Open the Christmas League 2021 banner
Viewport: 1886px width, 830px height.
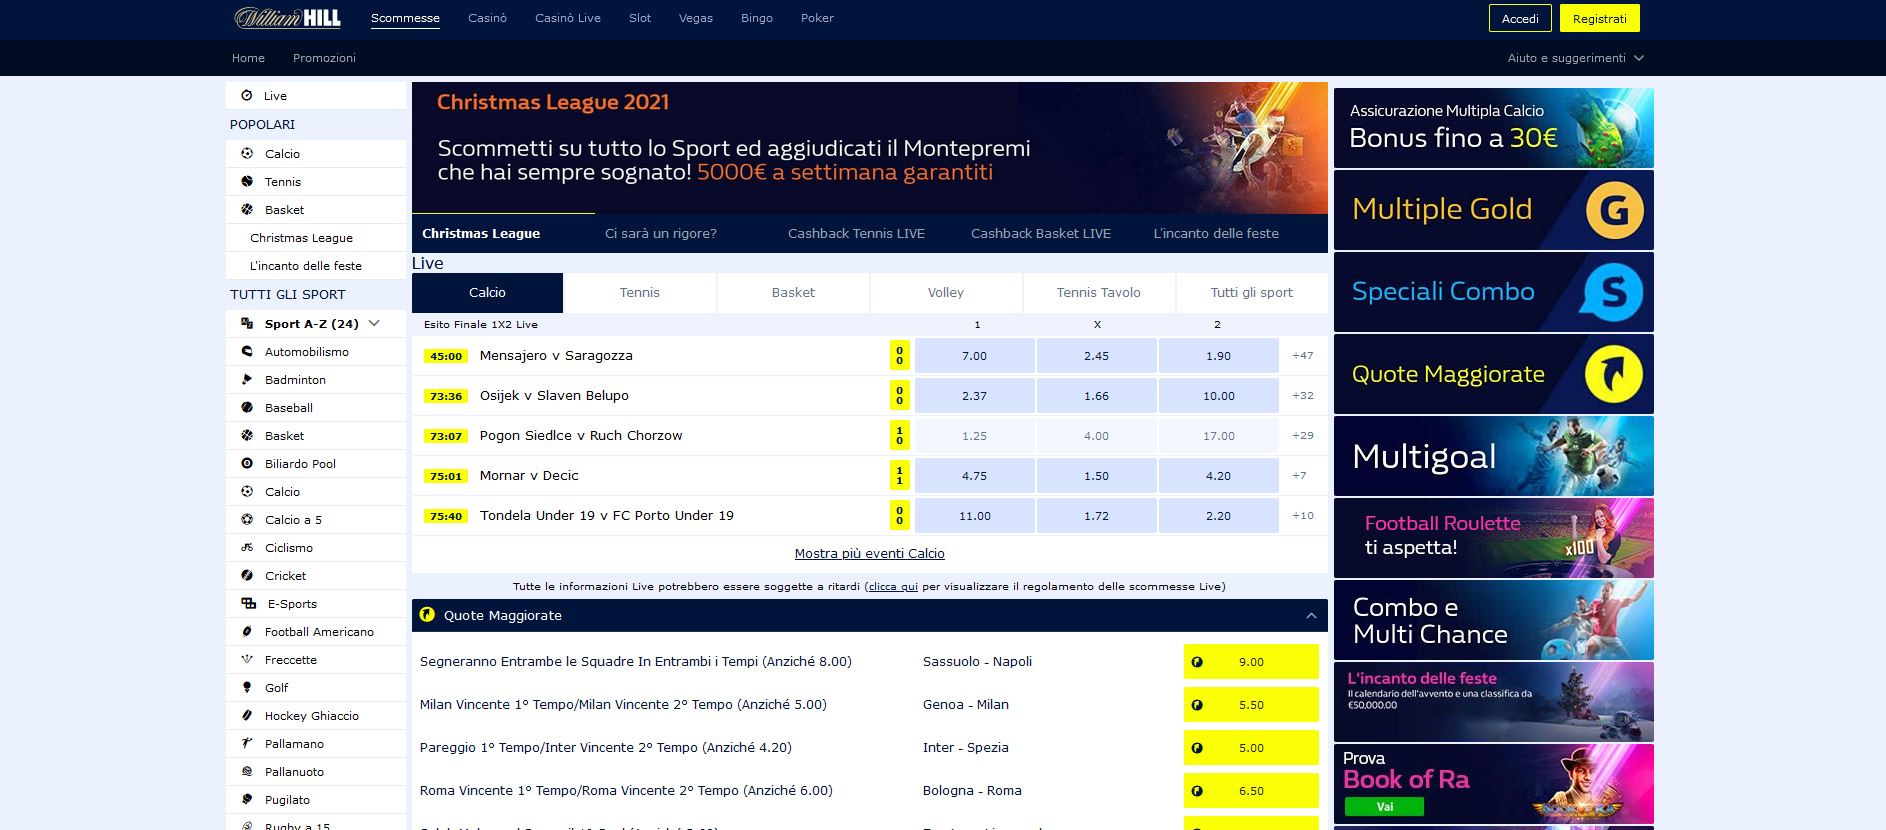tap(869, 148)
